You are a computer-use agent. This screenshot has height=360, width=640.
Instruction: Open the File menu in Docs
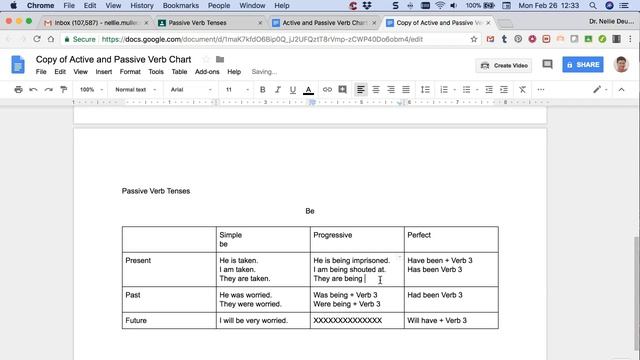pos(41,71)
